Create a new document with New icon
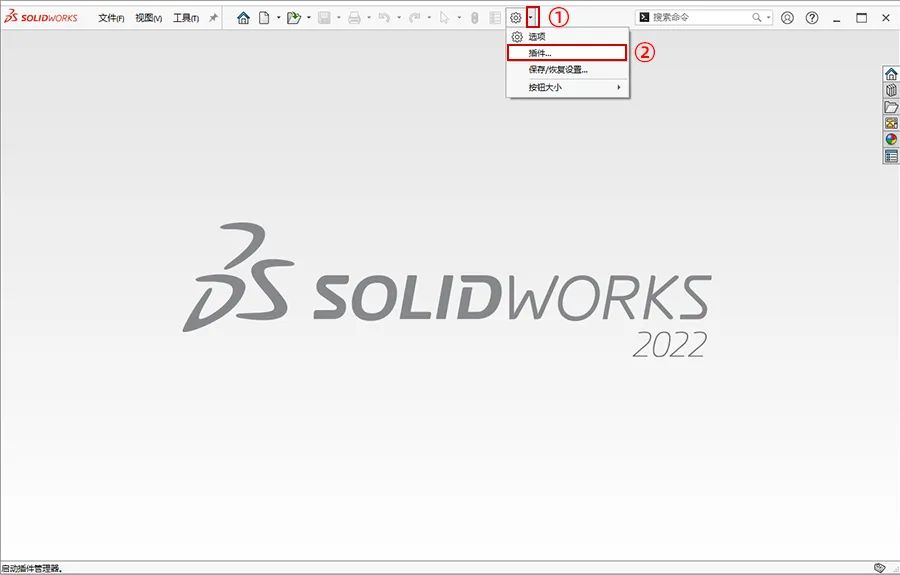 click(x=264, y=18)
